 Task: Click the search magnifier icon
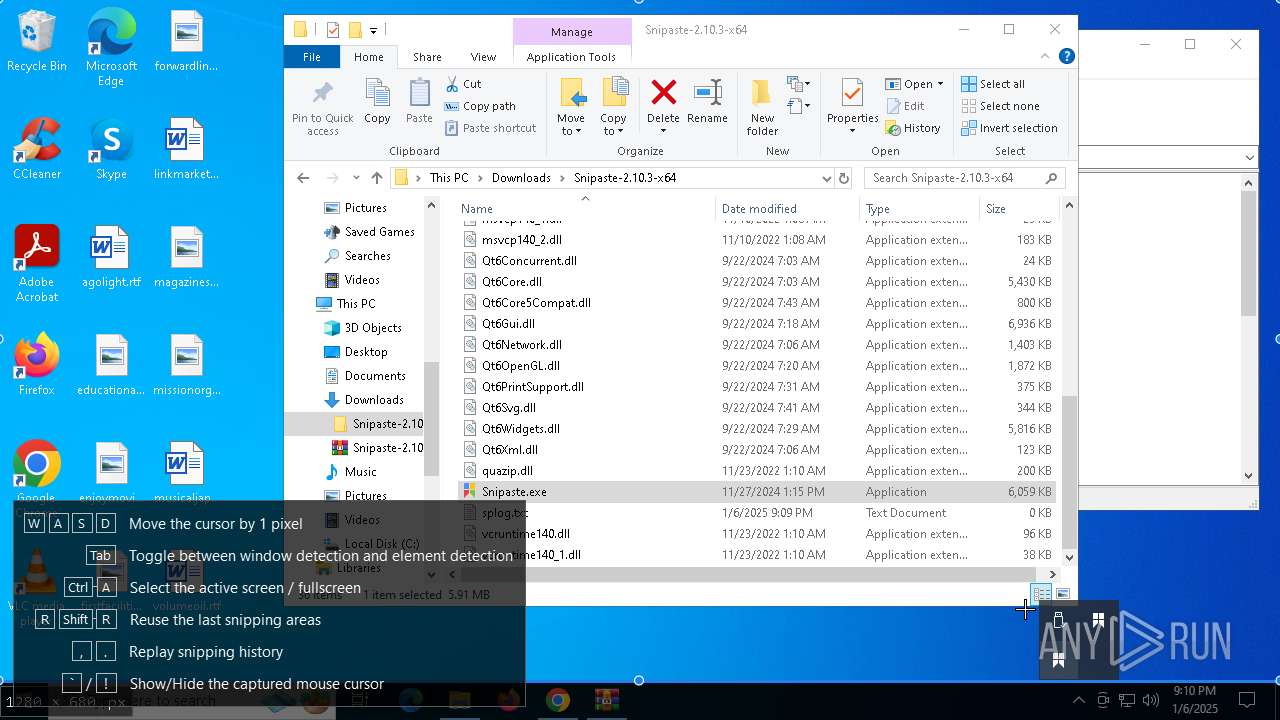pyautogui.click(x=1051, y=178)
